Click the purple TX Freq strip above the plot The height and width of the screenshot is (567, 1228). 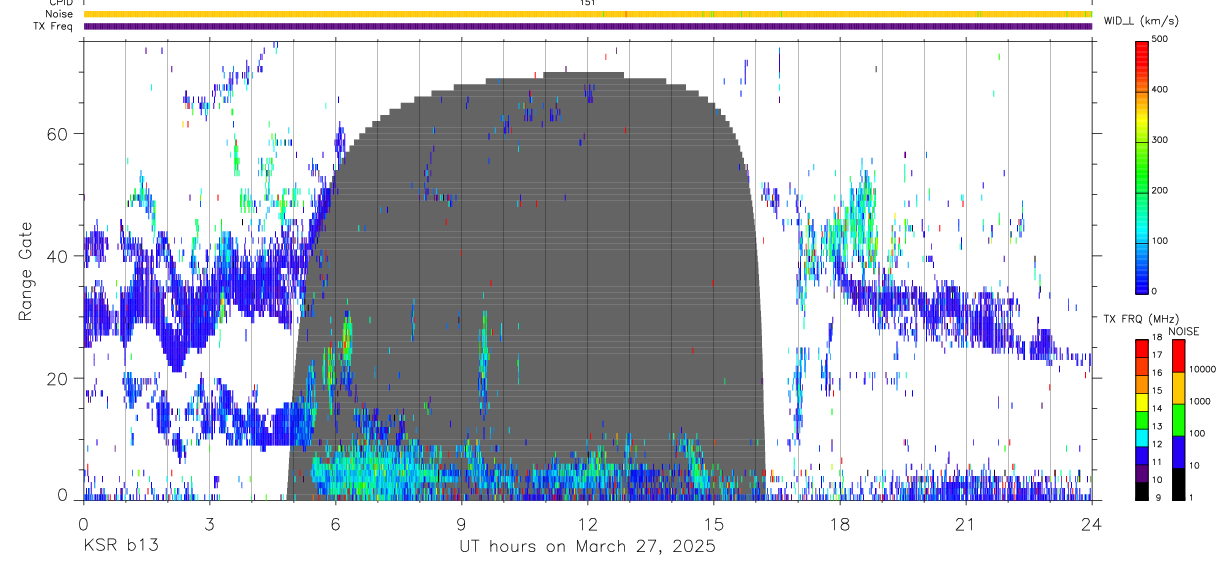tap(588, 26)
